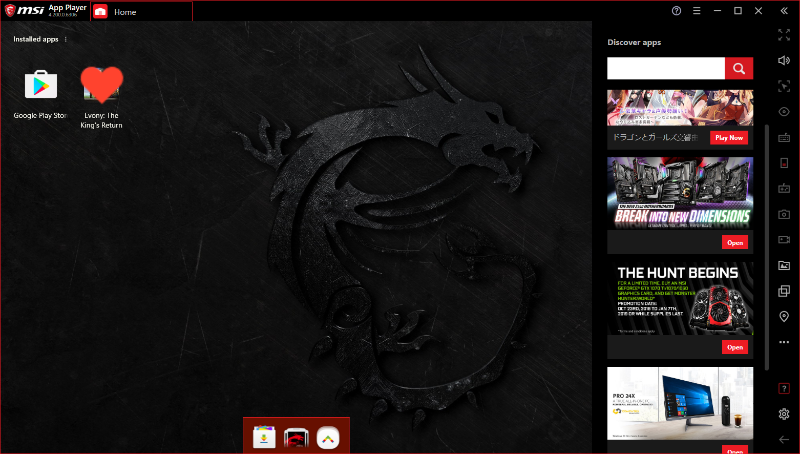Open the hamburger menu in title bar
Screen dimensions: 800x454
(x=697, y=11)
